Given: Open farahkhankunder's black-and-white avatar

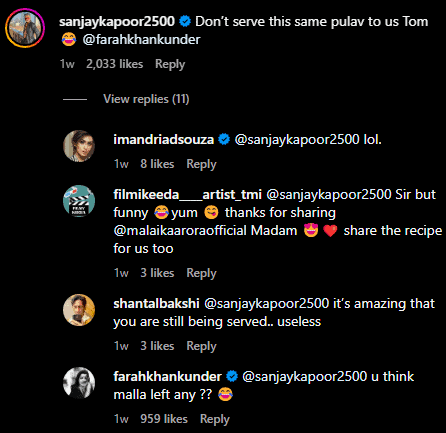Looking at the screenshot, I should tap(79, 383).
